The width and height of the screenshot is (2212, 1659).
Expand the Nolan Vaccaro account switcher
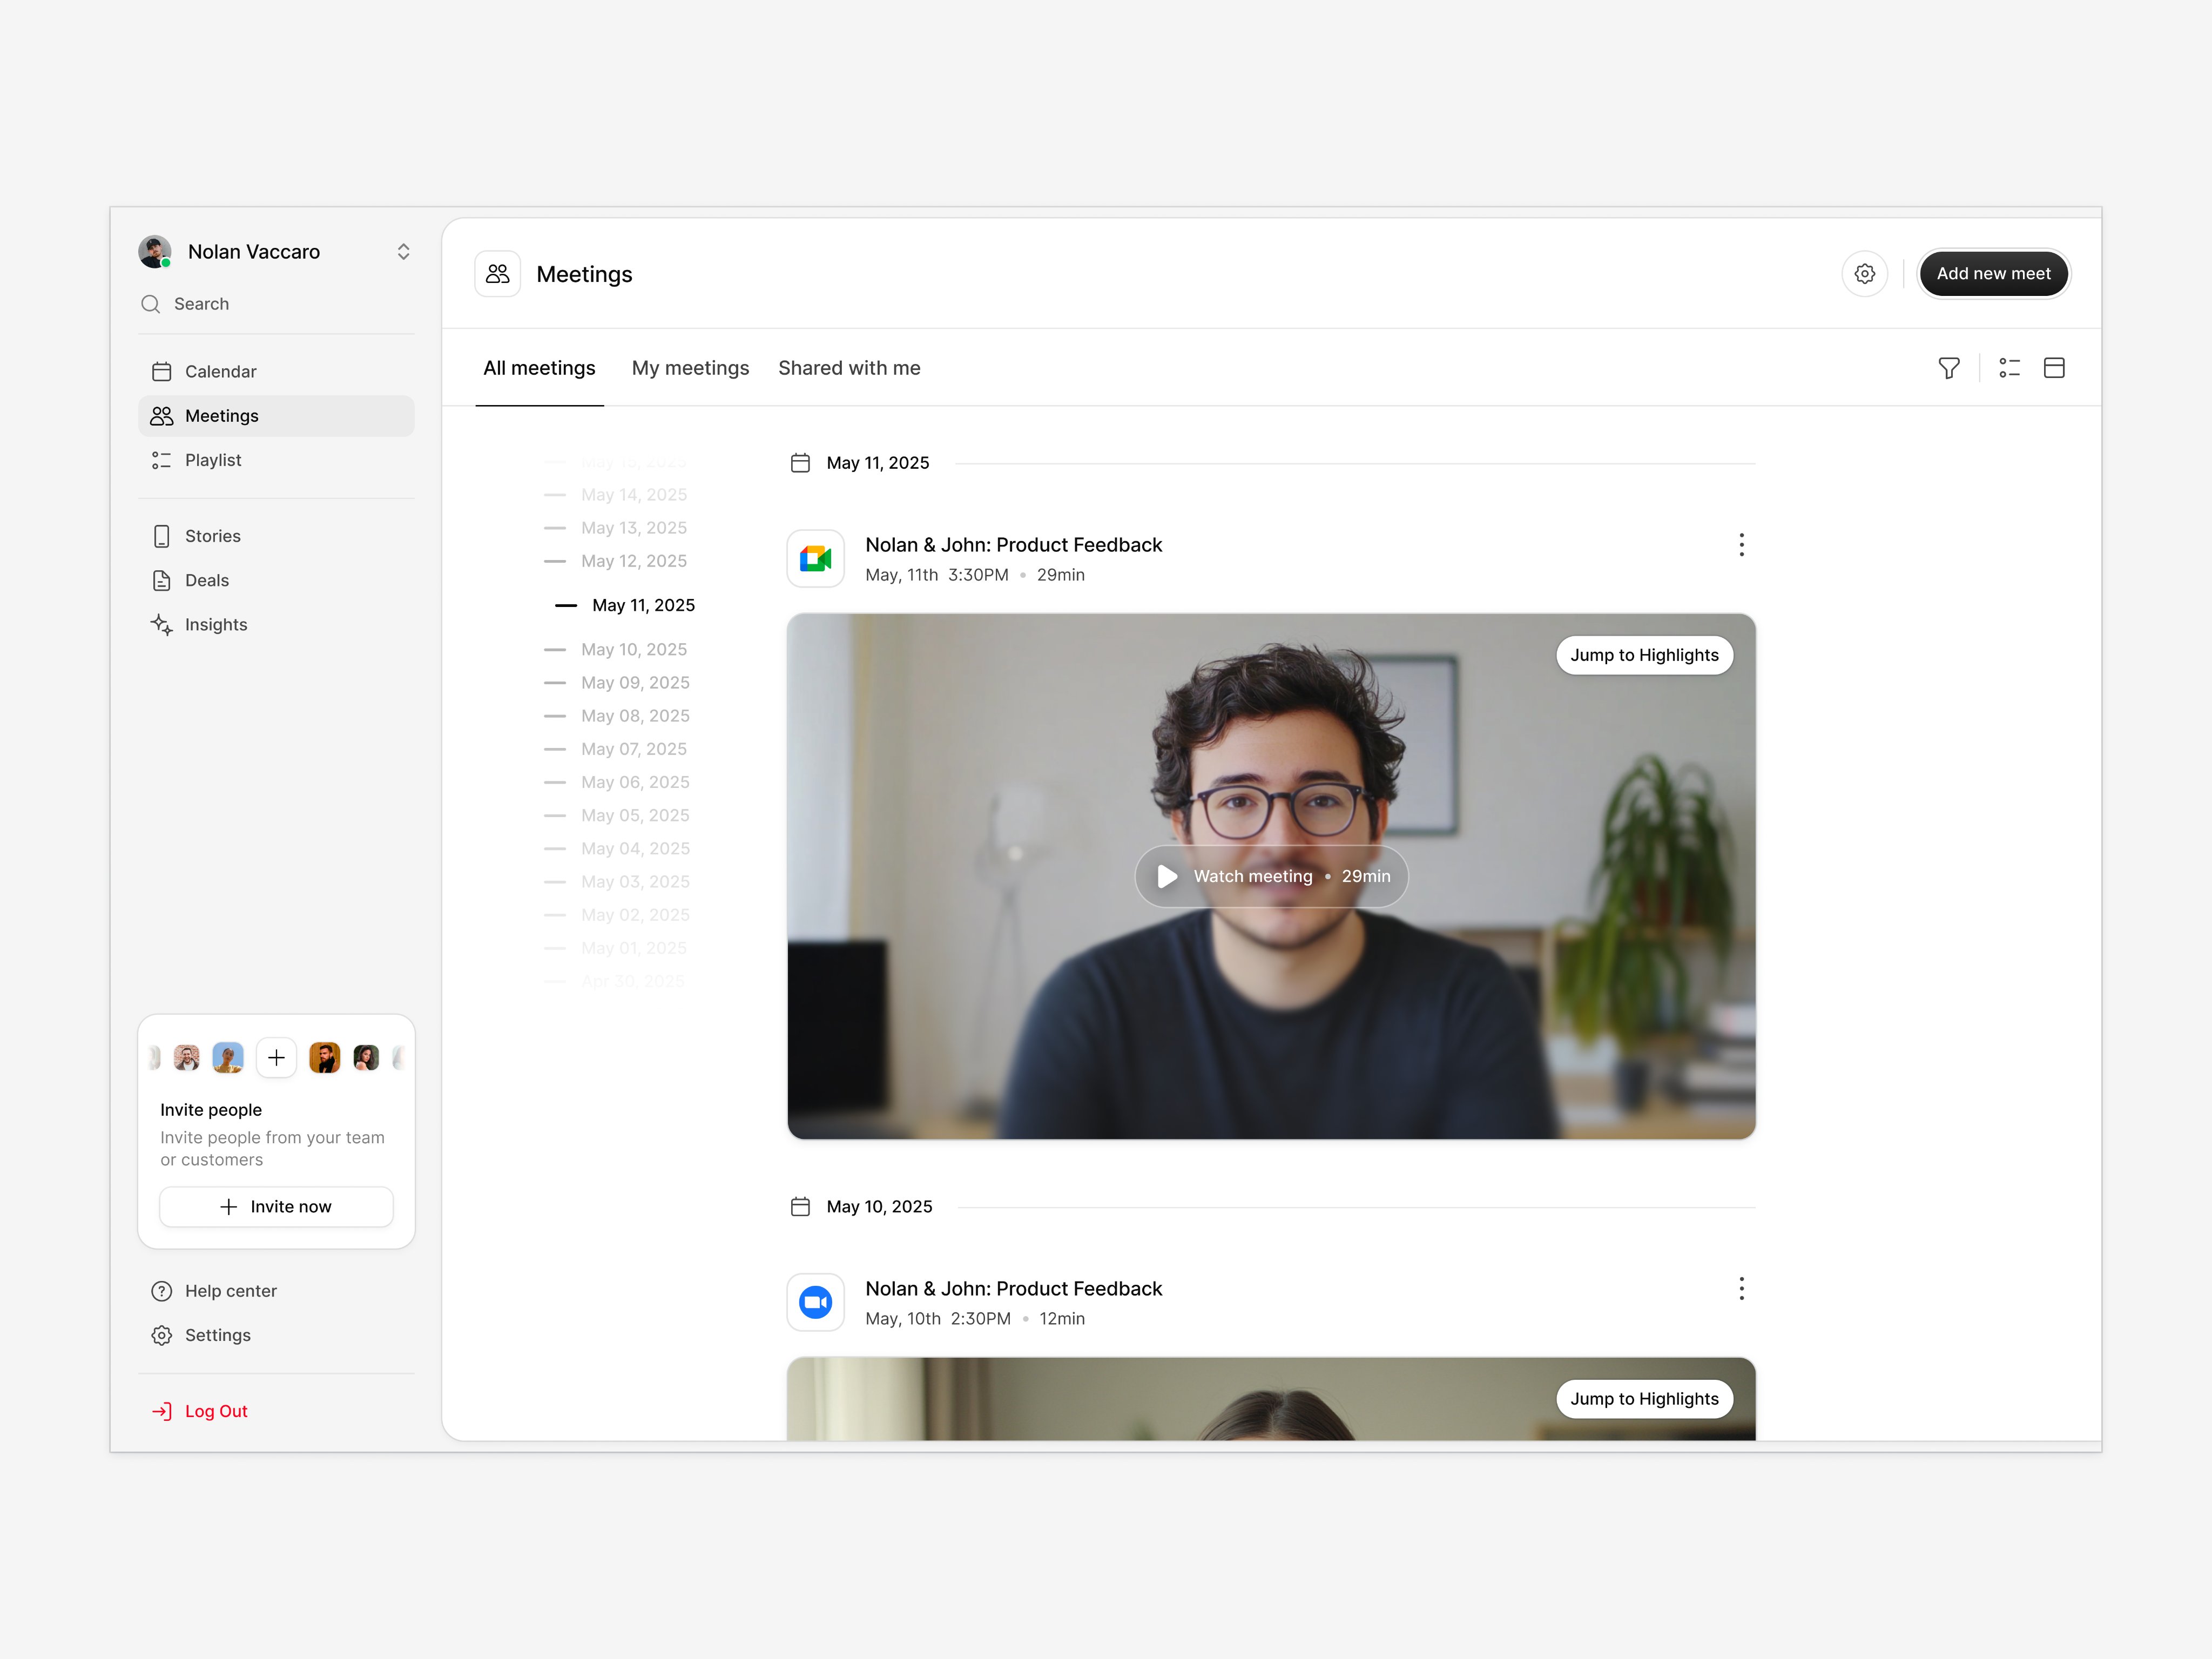tap(403, 252)
